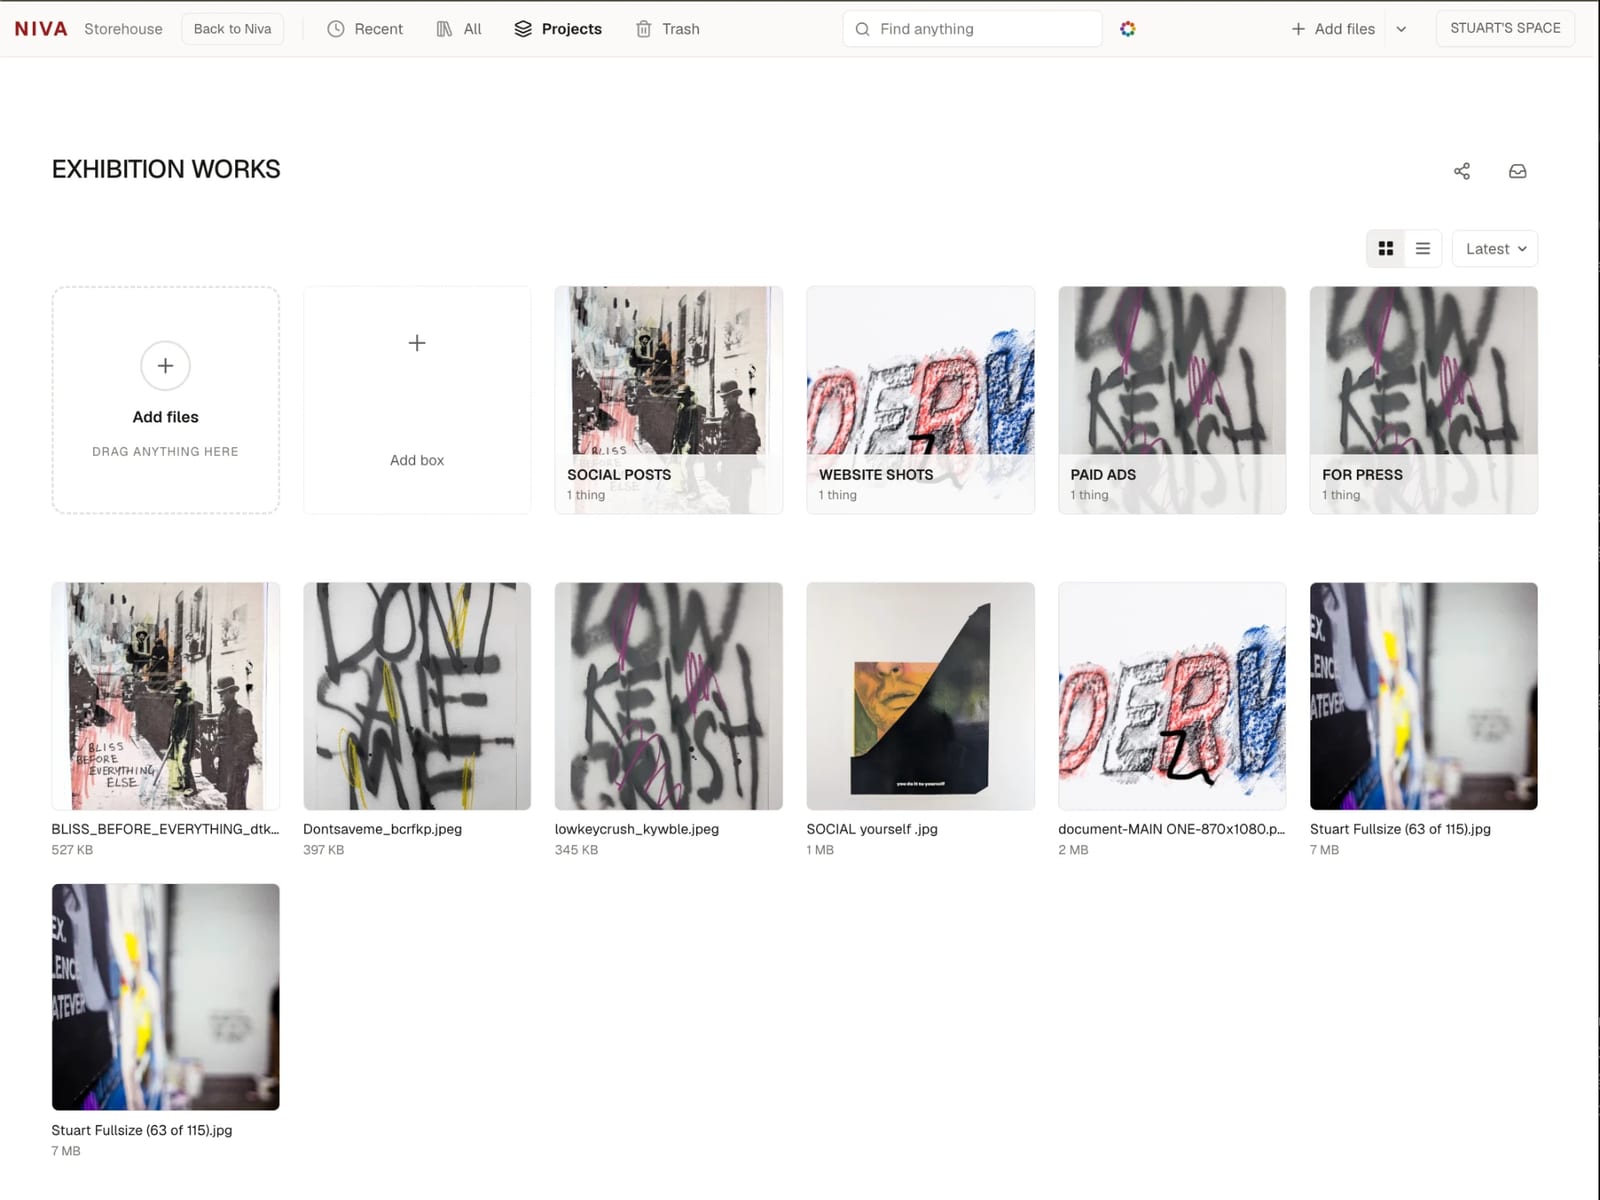Click the 2 MB file size text
The width and height of the screenshot is (1600, 1200).
(x=1073, y=850)
